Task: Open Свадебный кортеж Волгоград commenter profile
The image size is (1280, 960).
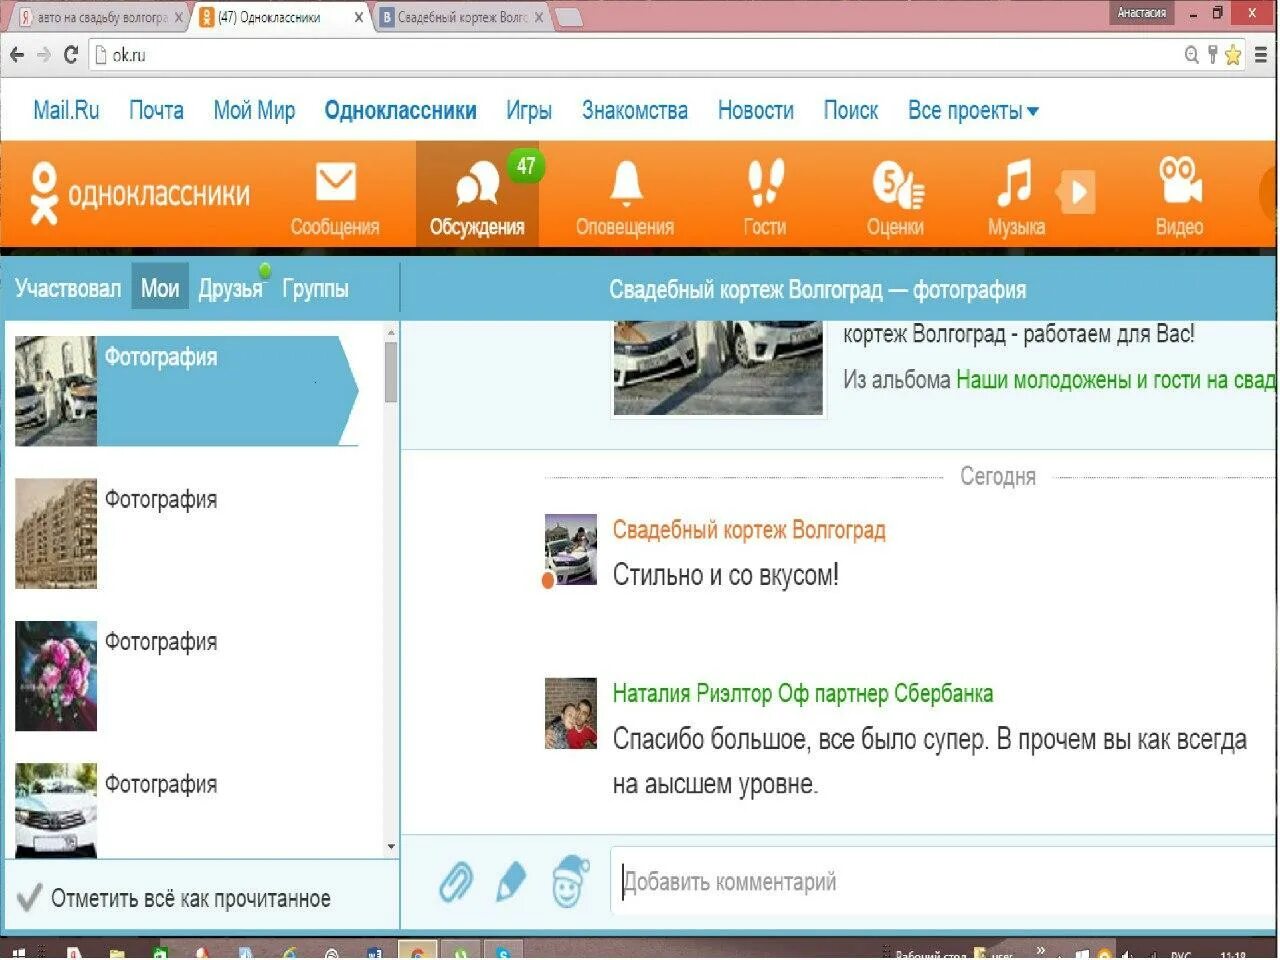Action: pyautogui.click(x=749, y=530)
